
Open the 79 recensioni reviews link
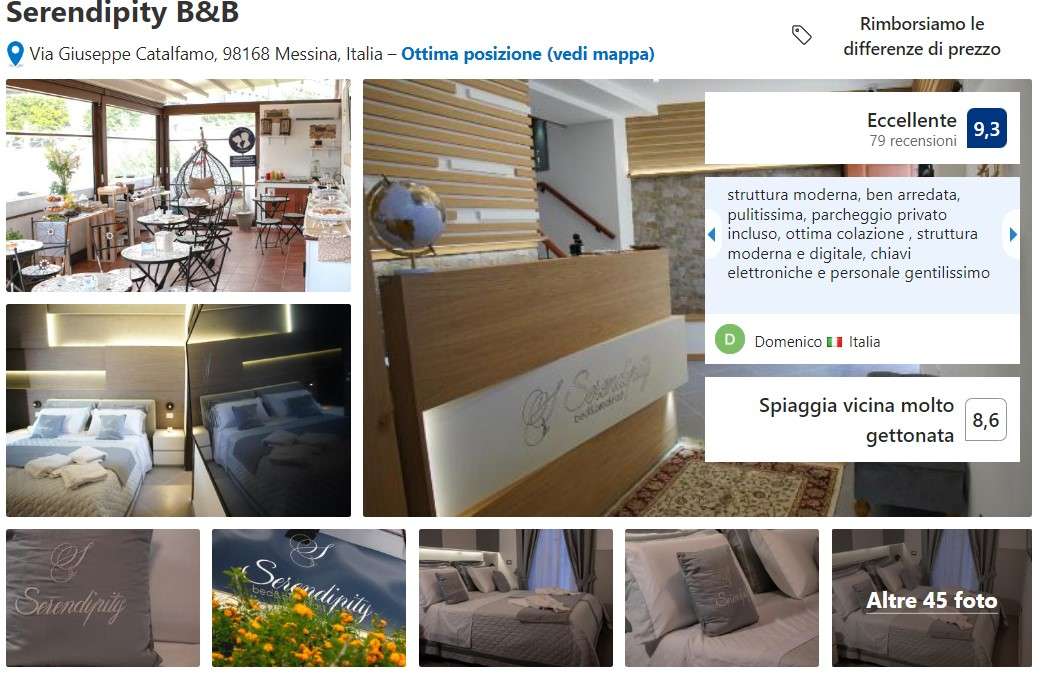click(913, 141)
